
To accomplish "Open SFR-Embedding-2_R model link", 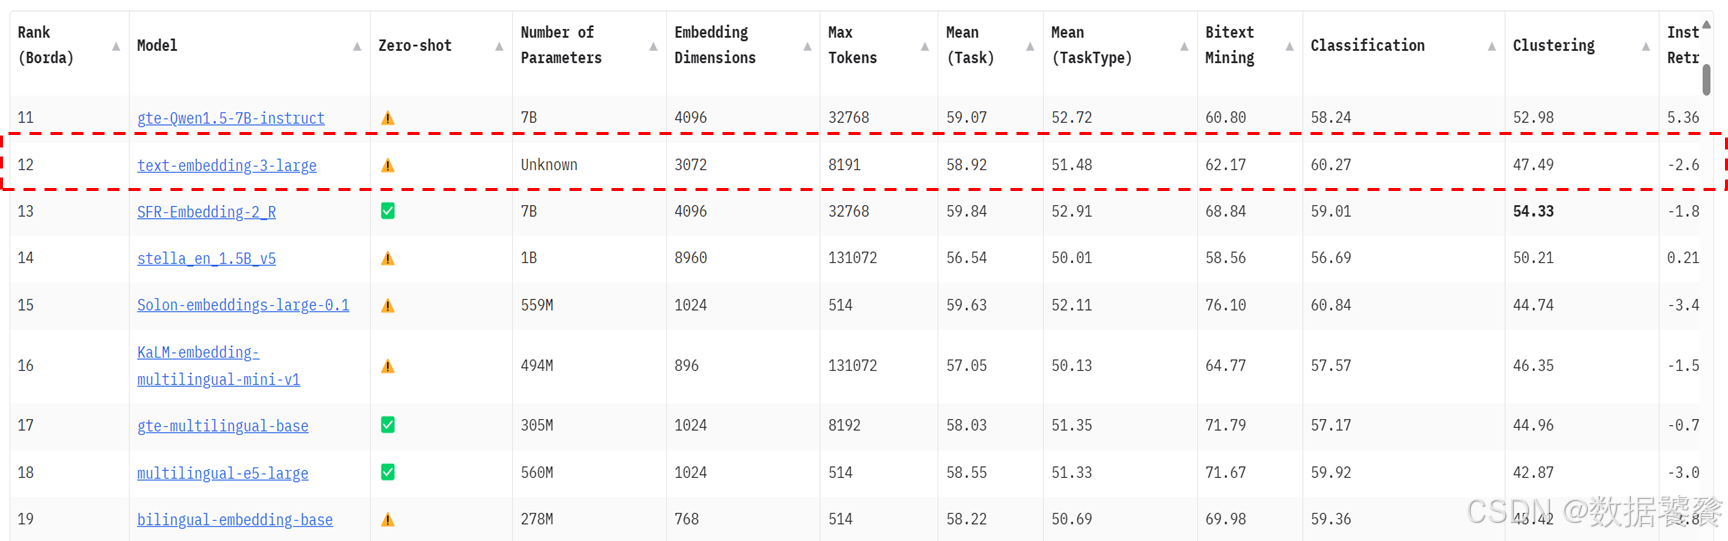I will (x=207, y=212).
